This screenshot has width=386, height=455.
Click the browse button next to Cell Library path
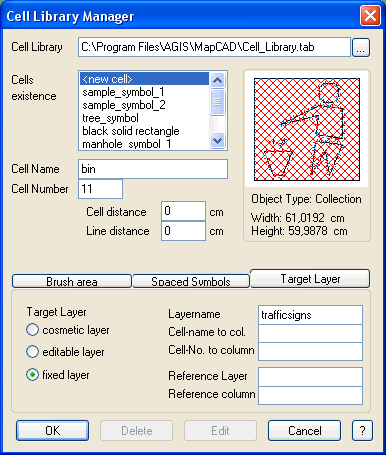tap(361, 47)
